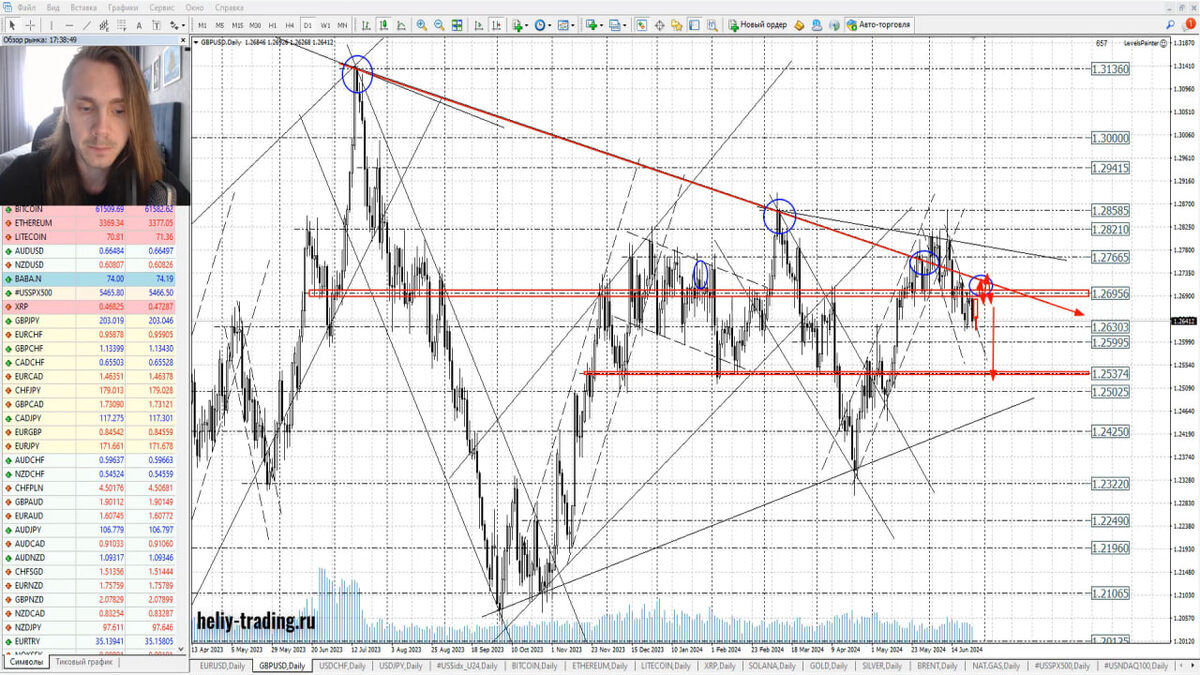Zoom out of the chart

[x=439, y=24]
